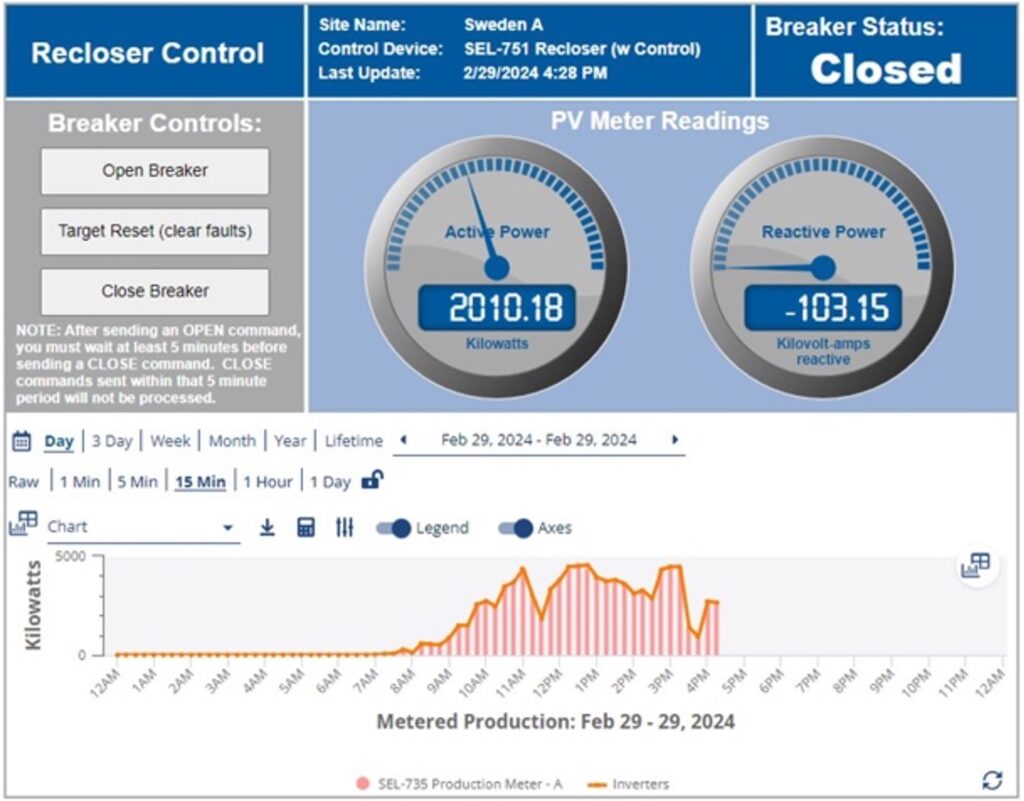Image resolution: width=1024 pixels, height=801 pixels.
Task: Toggle the Axes switch
Action: point(515,529)
